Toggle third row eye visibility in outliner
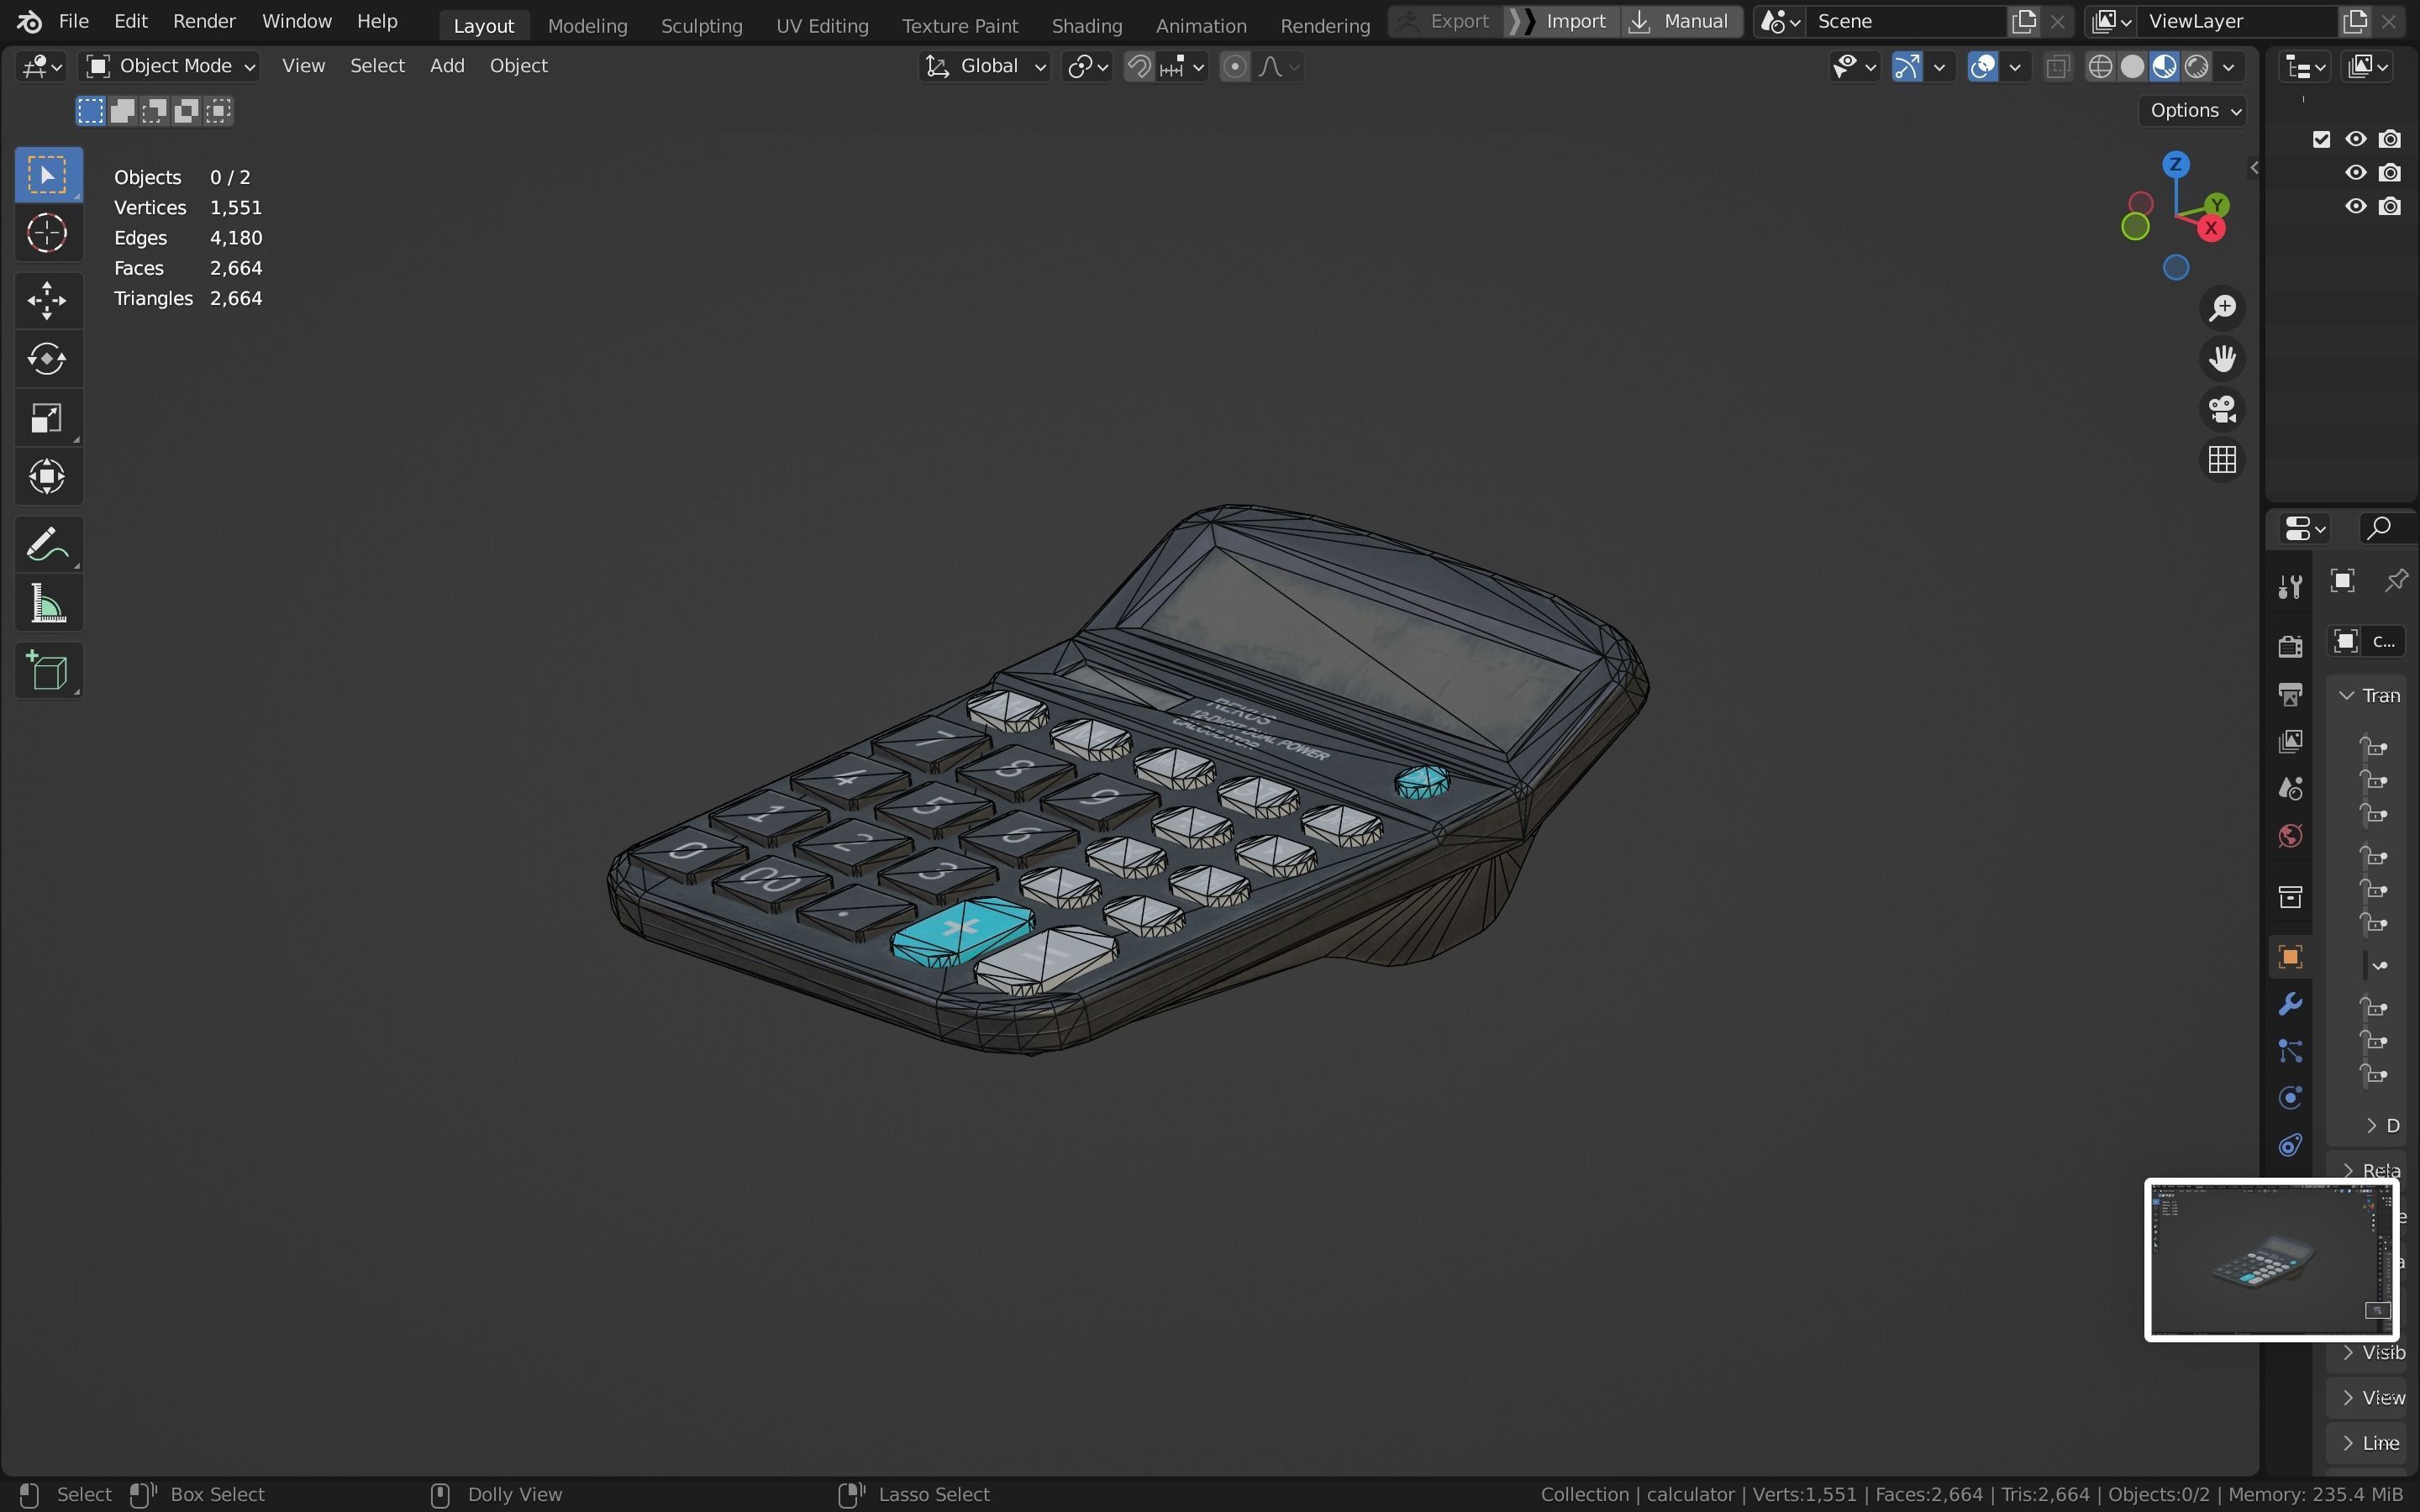The height and width of the screenshot is (1512, 2420). pos(2356,206)
